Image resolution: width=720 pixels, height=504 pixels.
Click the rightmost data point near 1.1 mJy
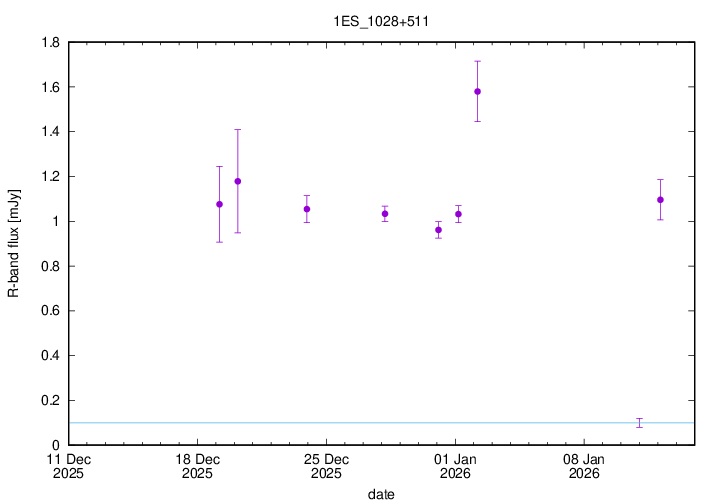(x=660, y=200)
